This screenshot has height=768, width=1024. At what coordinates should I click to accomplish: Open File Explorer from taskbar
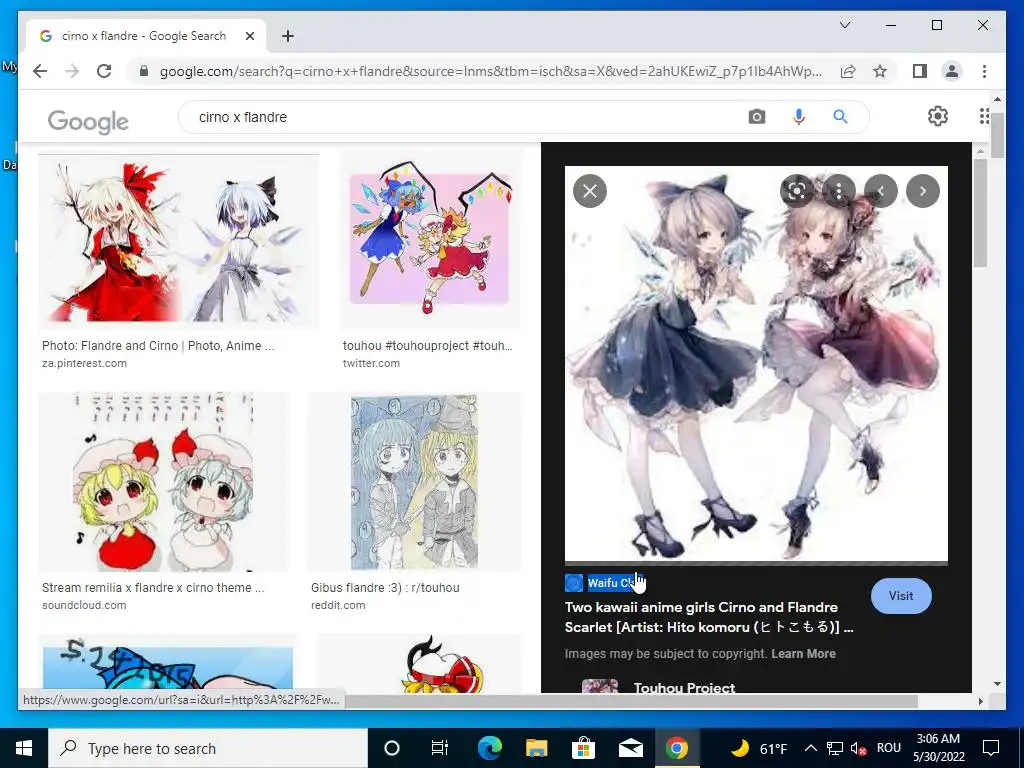point(536,748)
